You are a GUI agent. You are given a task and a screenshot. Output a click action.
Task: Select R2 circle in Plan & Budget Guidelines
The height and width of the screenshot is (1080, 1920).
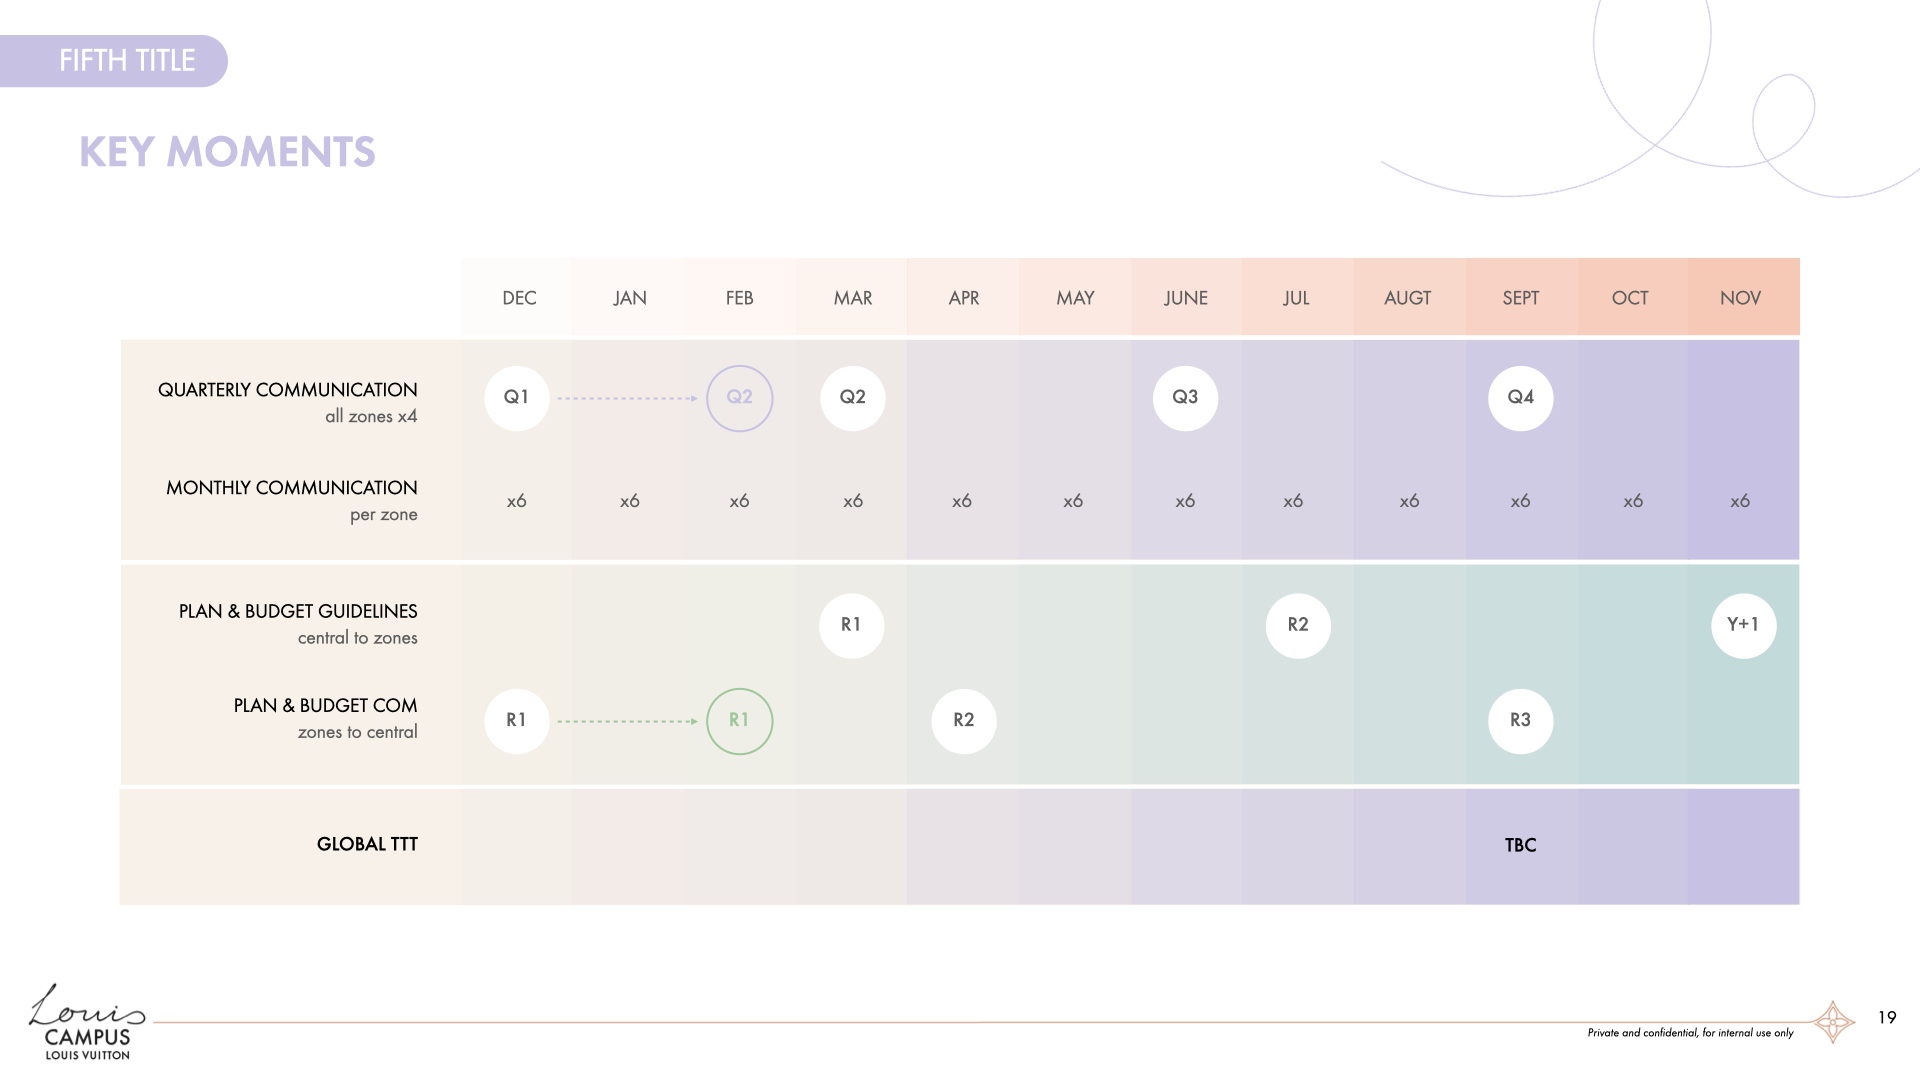coord(1297,625)
